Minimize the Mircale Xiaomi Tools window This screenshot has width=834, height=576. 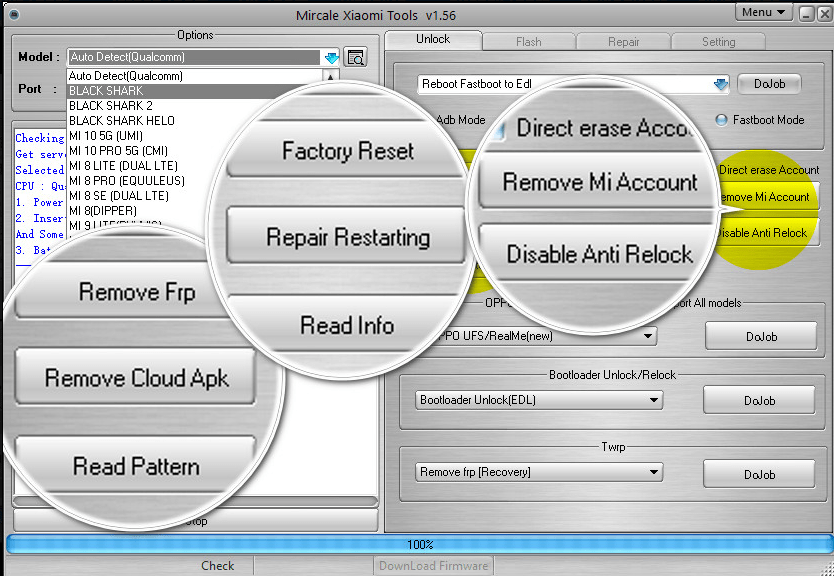coord(807,13)
